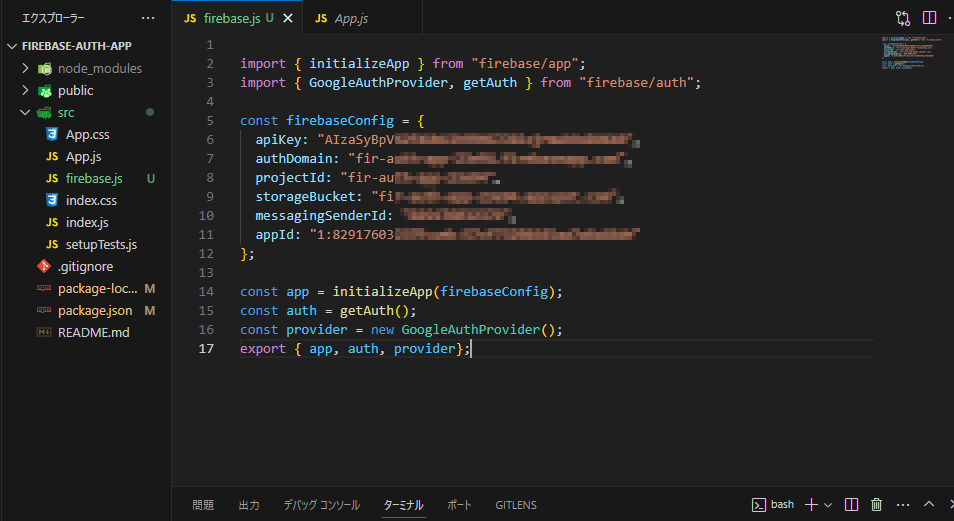Split the editor to the right
Viewport: 954px width, 521px height.
point(929,18)
